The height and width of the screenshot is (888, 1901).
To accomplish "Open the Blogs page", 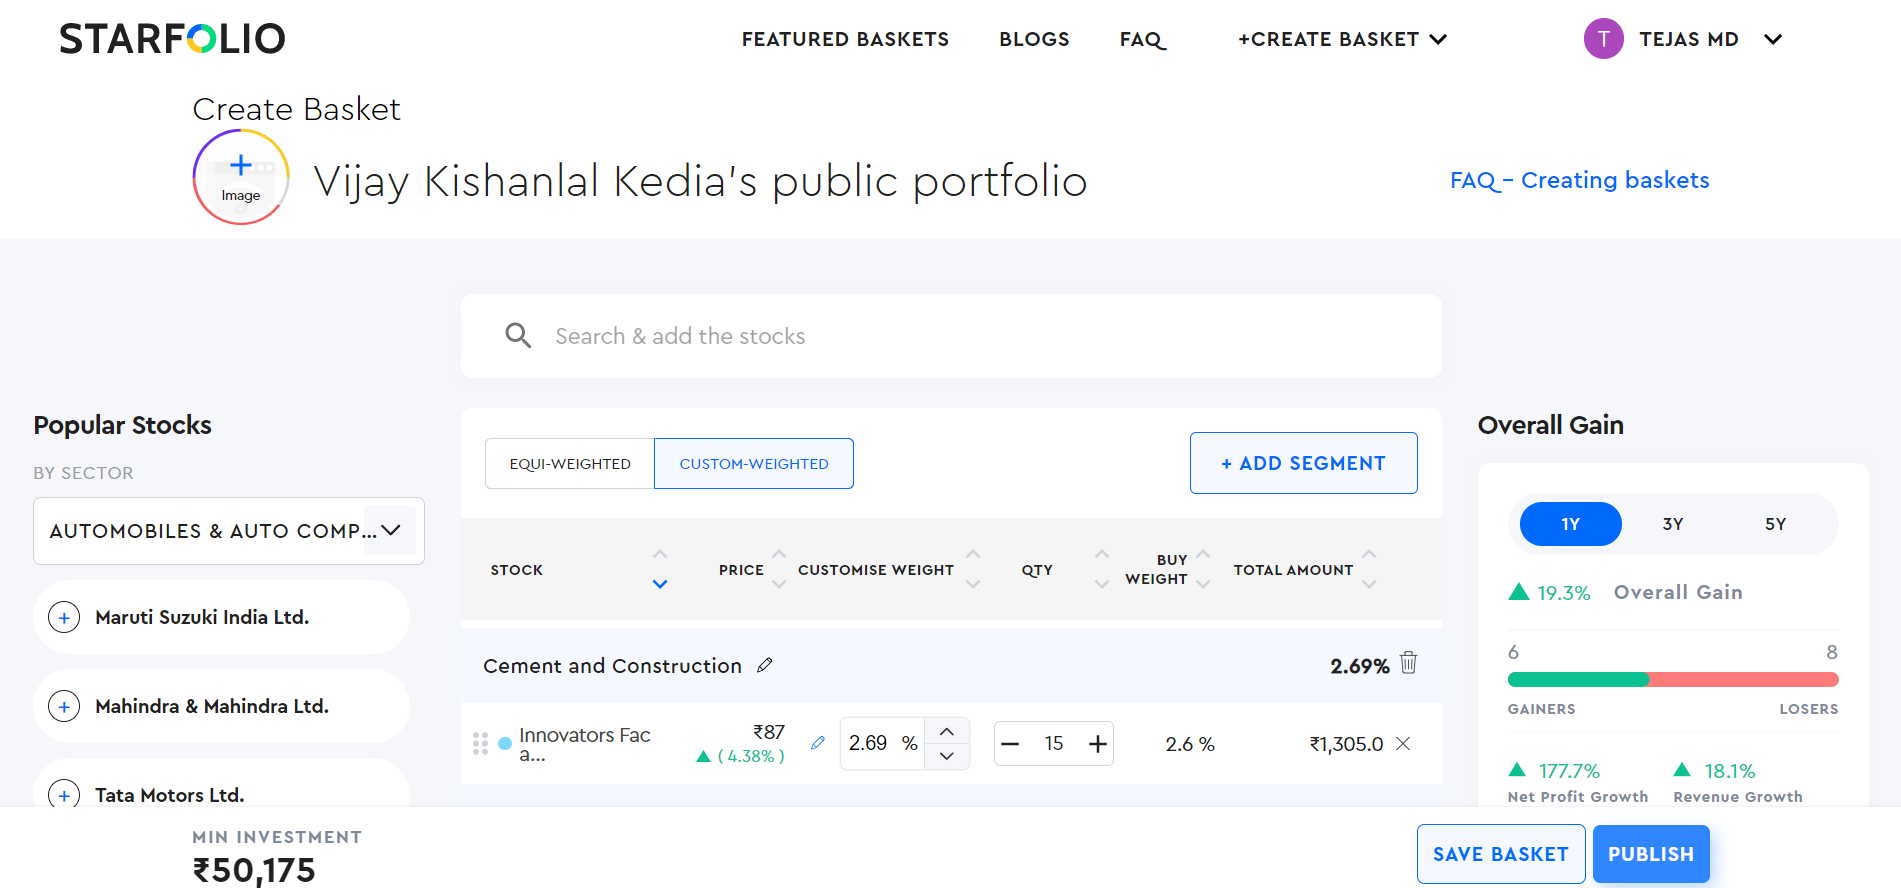I will [1034, 40].
